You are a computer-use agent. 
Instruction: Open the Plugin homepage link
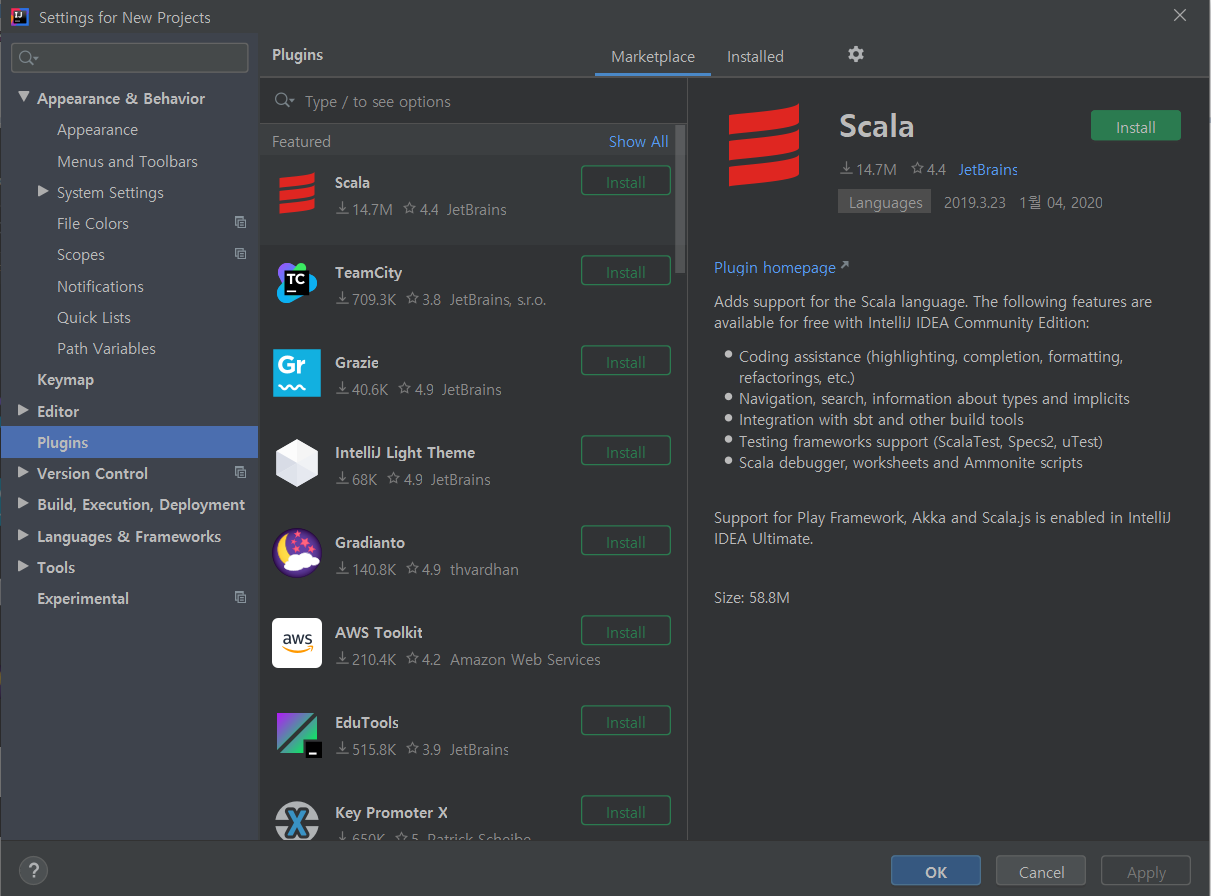[781, 267]
